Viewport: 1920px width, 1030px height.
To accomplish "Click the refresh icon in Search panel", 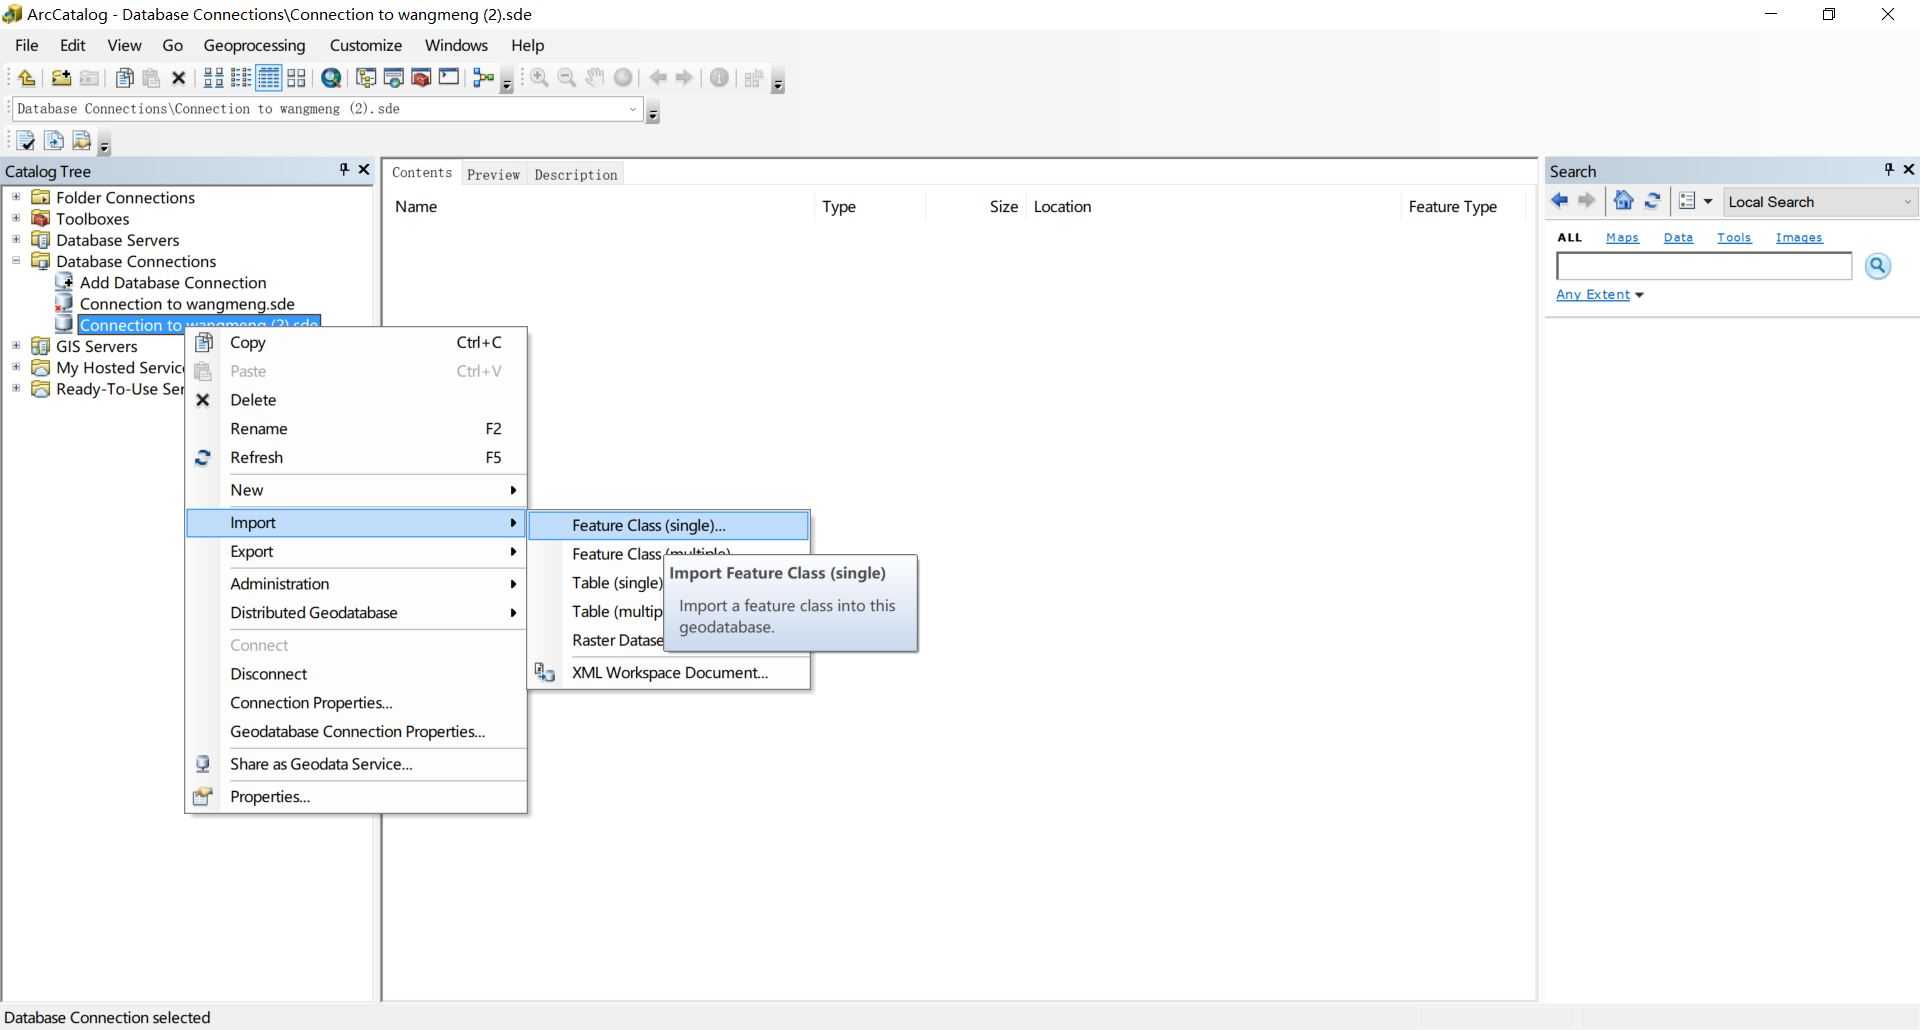I will coord(1652,201).
